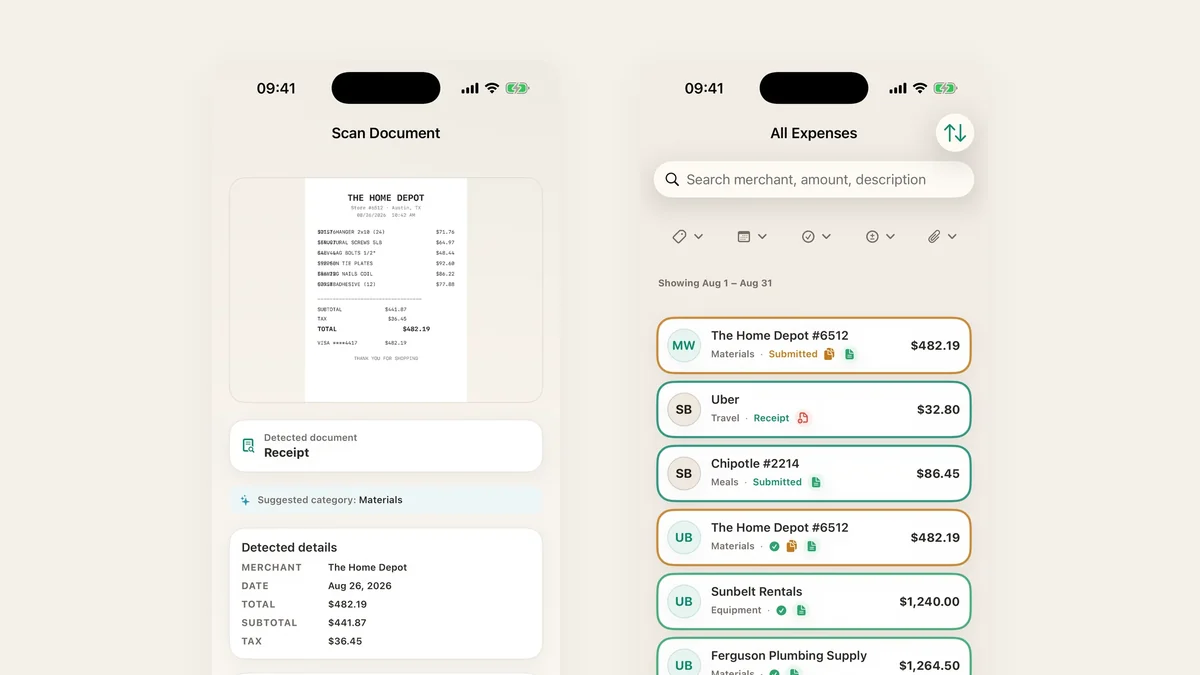Click the sparkle icon beside Suggested category
Image resolution: width=1200 pixels, height=675 pixels.
pos(245,500)
